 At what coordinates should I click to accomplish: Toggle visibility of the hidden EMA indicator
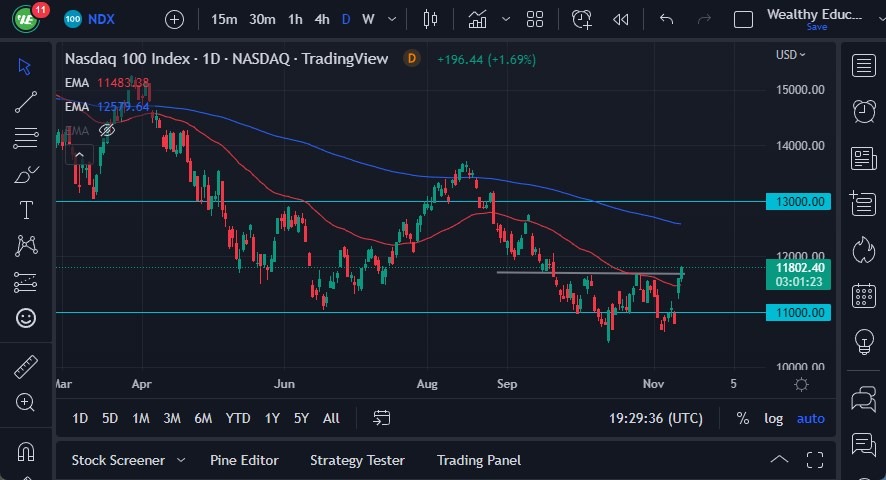107,130
